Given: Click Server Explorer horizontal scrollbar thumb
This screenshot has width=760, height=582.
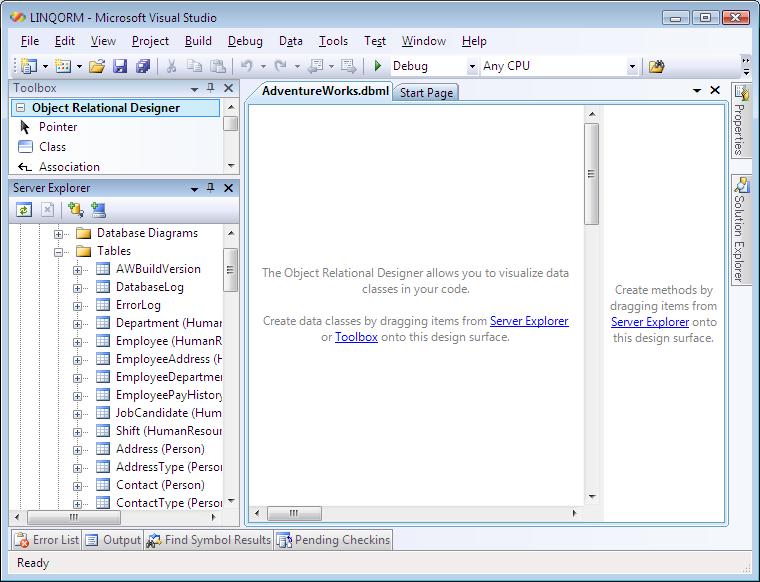Looking at the screenshot, I should [74, 517].
